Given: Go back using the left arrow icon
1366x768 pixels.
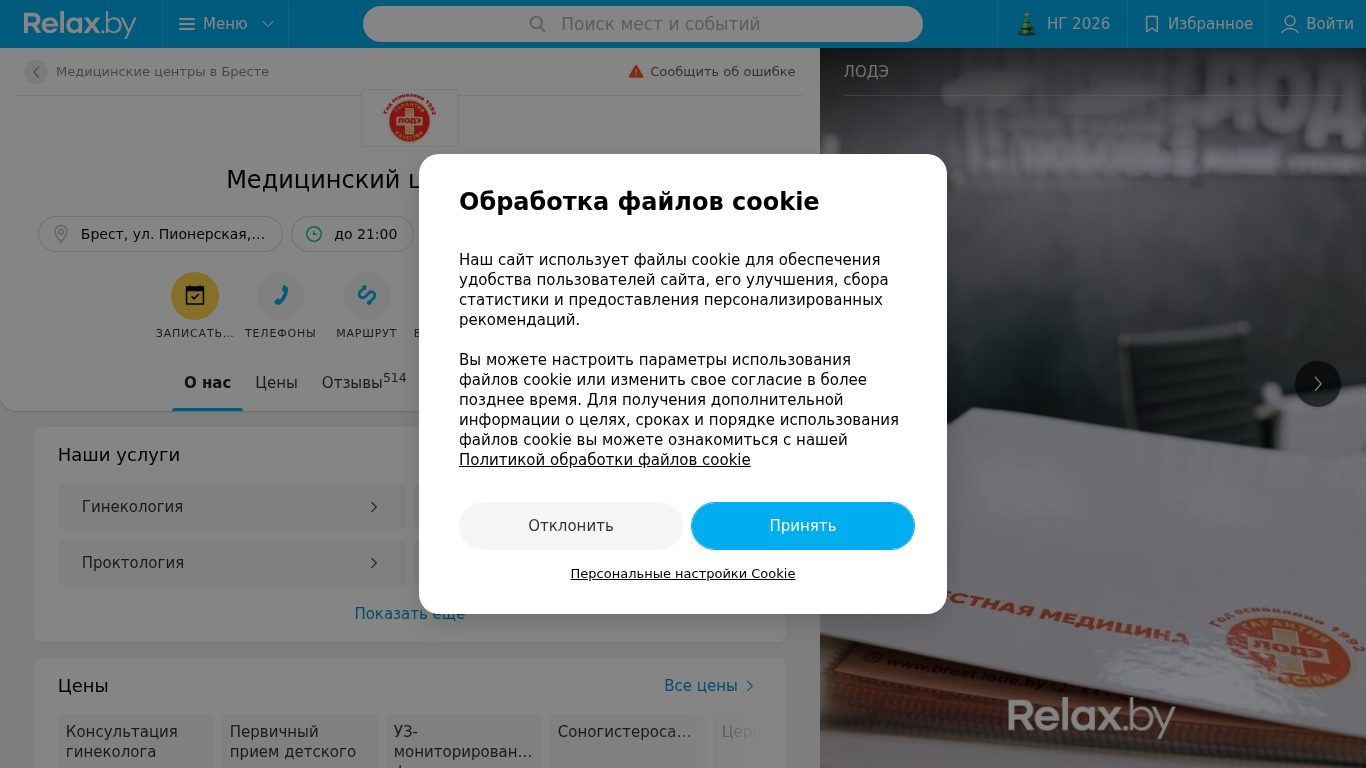Looking at the screenshot, I should tap(36, 72).
